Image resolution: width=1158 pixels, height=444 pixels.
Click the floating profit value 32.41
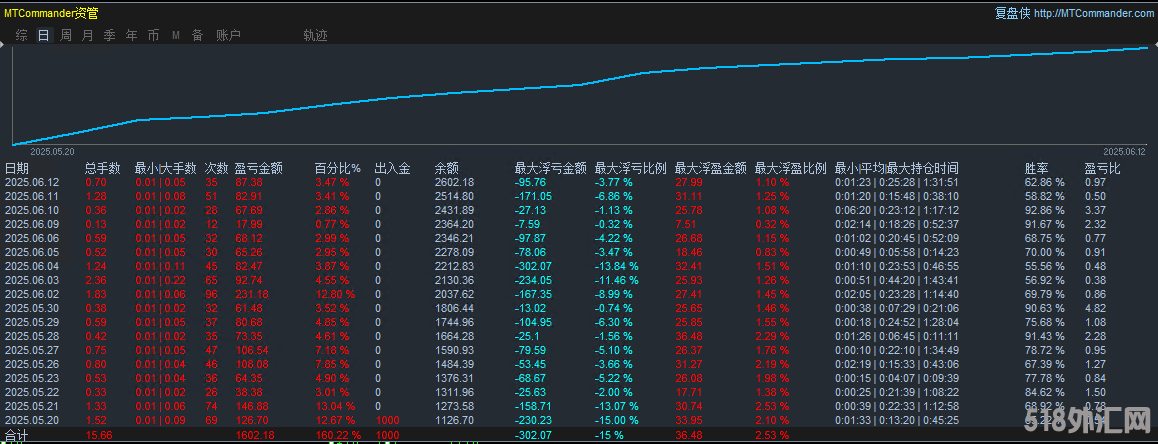[x=688, y=265]
